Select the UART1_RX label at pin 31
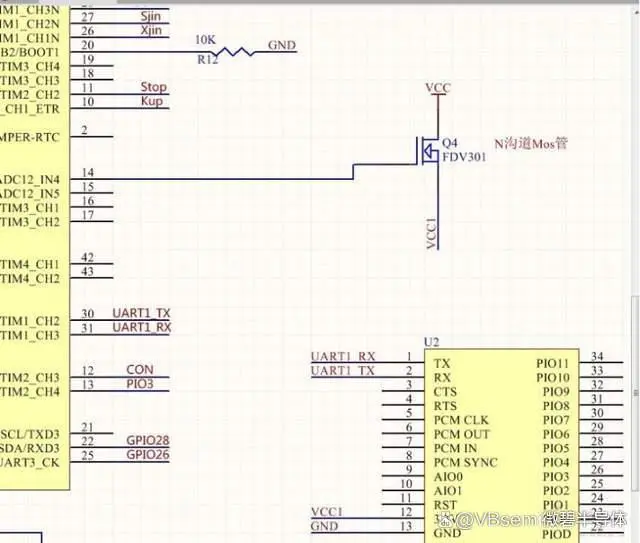640x543 pixels. pyautogui.click(x=142, y=327)
